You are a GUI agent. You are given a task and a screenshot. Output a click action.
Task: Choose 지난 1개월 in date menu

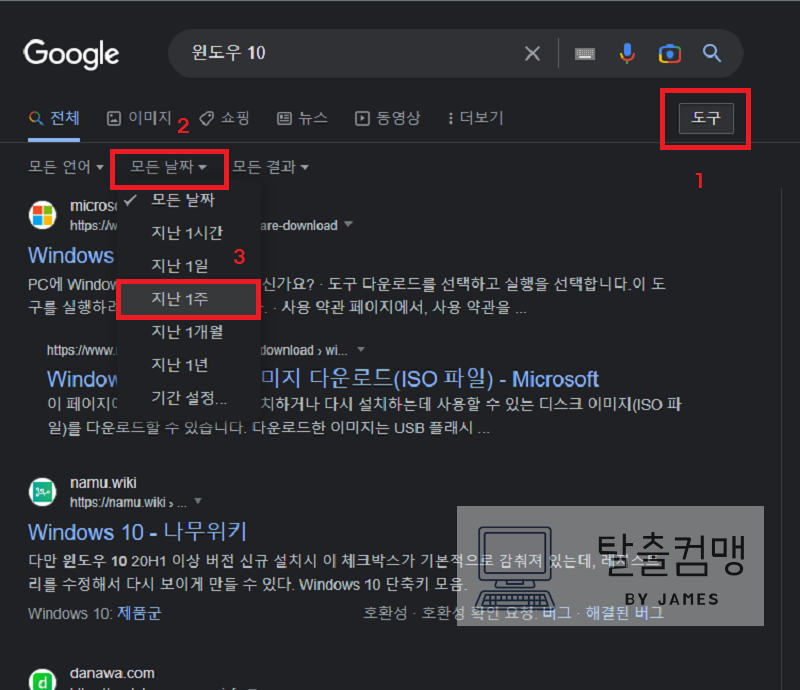(x=189, y=332)
